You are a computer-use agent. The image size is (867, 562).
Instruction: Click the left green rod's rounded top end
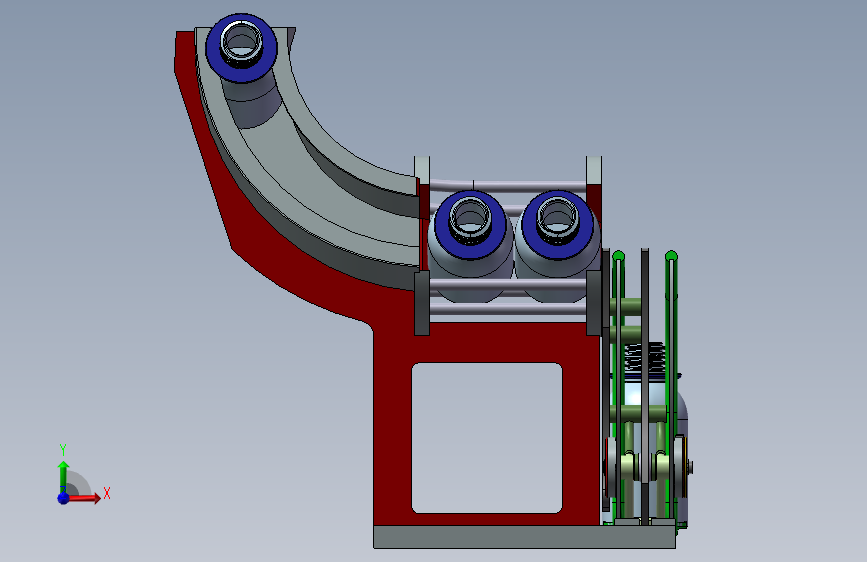pos(618,256)
